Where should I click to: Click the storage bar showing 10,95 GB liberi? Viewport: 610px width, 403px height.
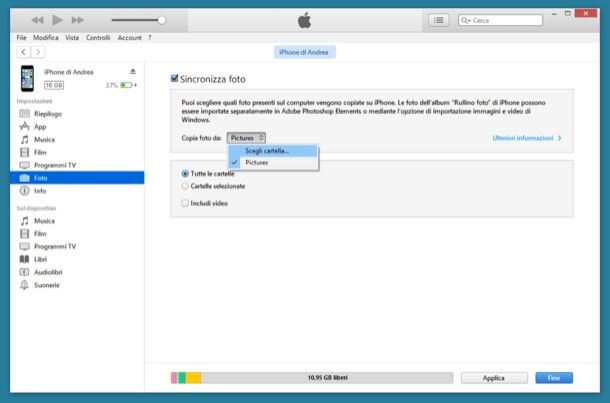click(312, 378)
